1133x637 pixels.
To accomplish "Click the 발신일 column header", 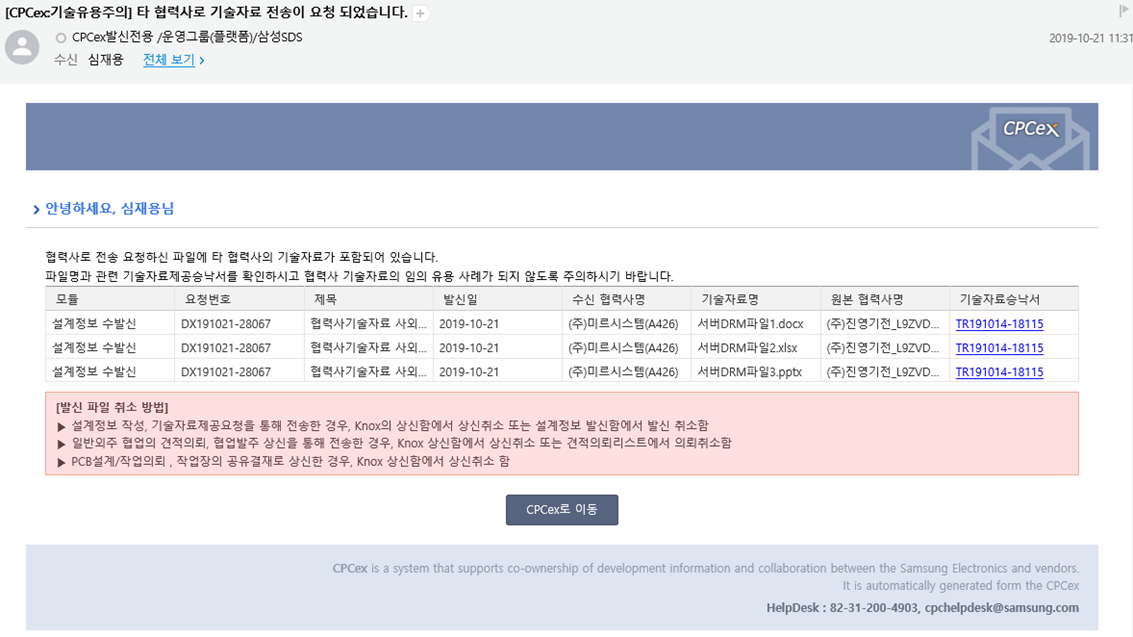I will click(460, 299).
